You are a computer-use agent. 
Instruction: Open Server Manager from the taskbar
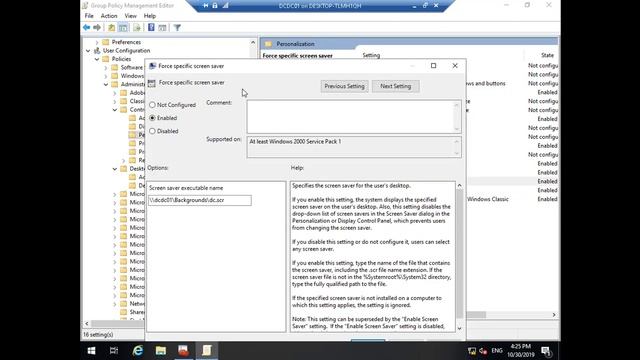(183, 351)
